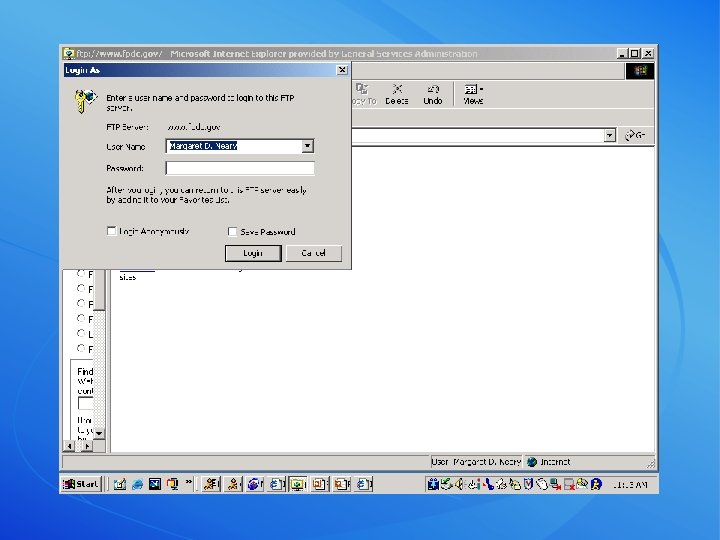The height and width of the screenshot is (540, 720).
Task: Click the side panel scroll right arrow
Action: 87,445
